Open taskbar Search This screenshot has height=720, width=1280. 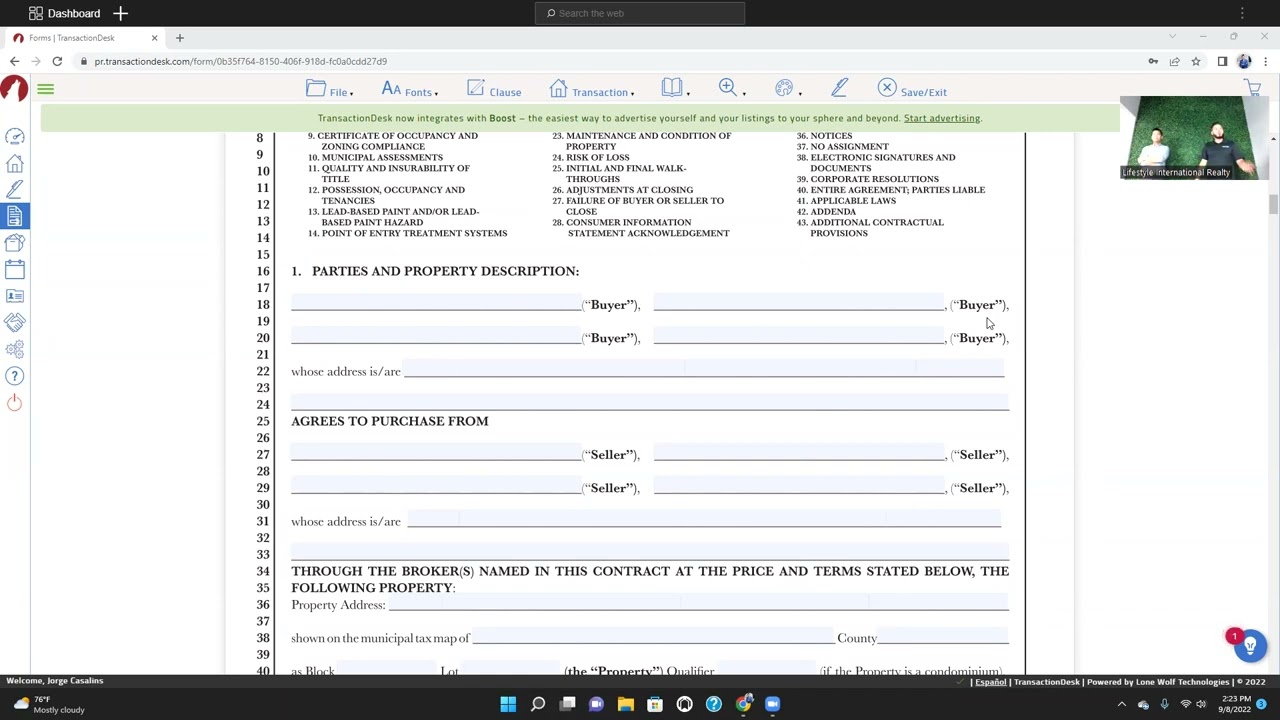(538, 704)
